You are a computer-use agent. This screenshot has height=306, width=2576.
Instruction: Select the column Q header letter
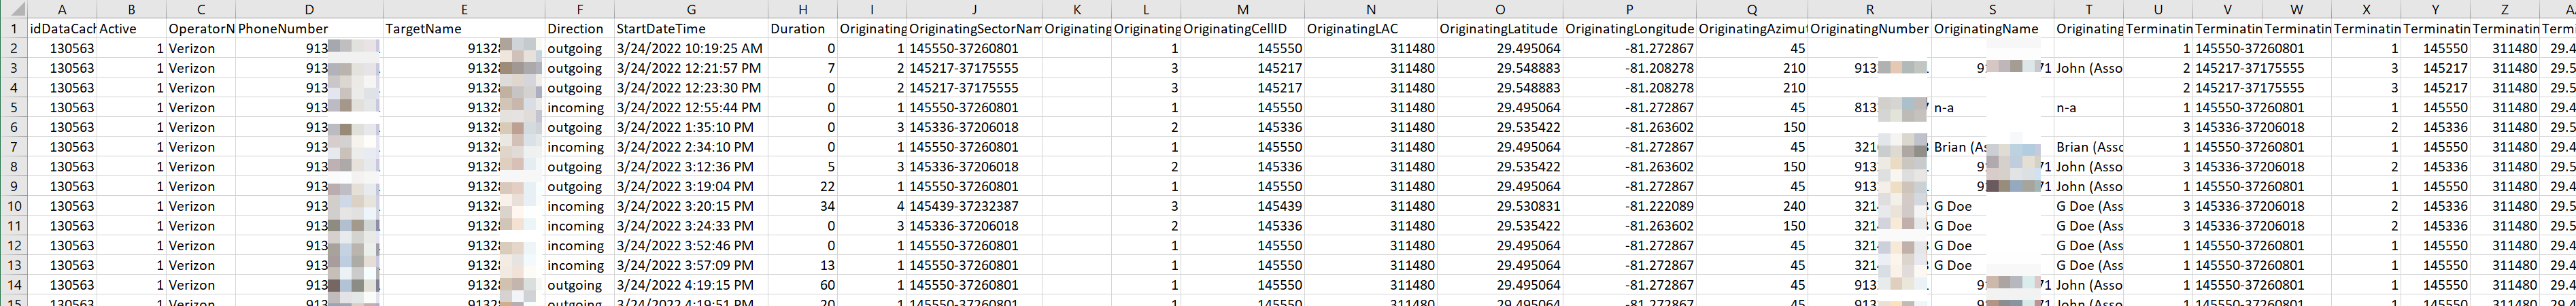[x=1751, y=9]
